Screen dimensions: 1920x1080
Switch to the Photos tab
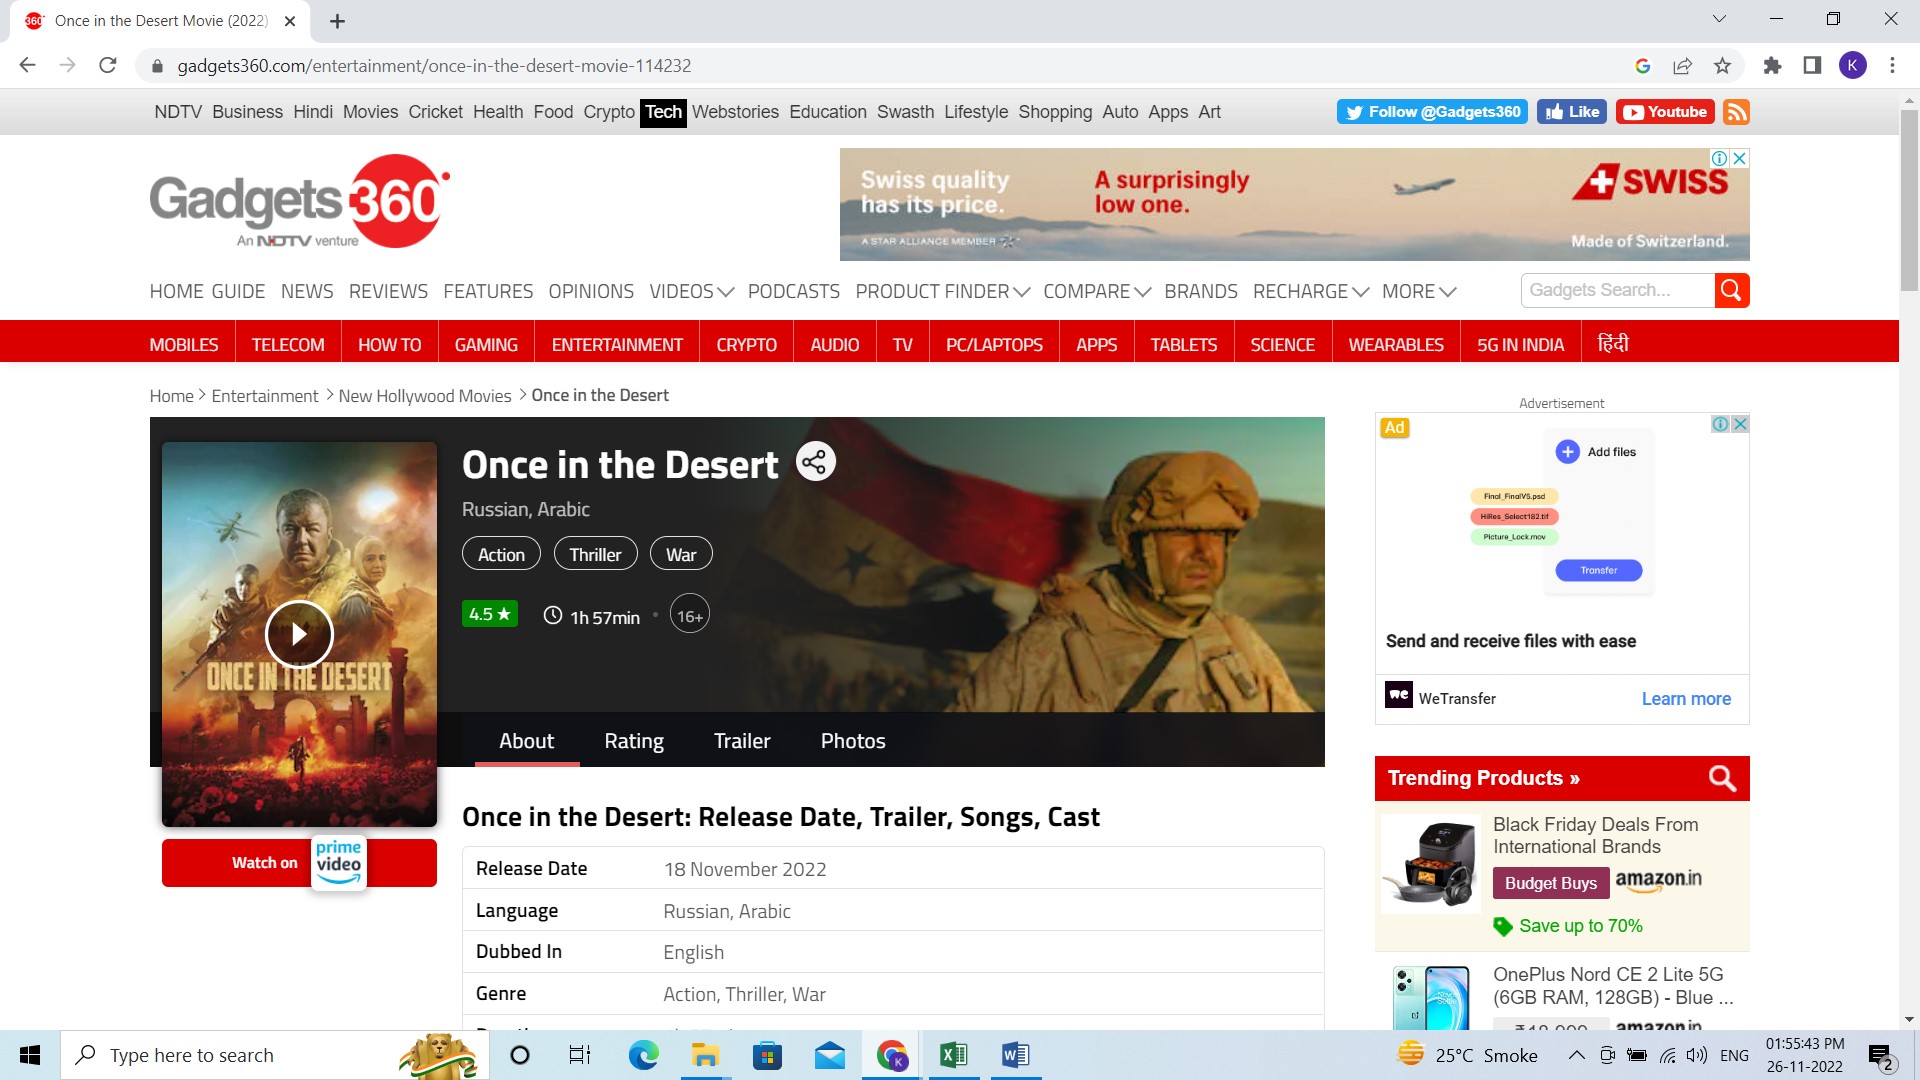[x=853, y=741]
